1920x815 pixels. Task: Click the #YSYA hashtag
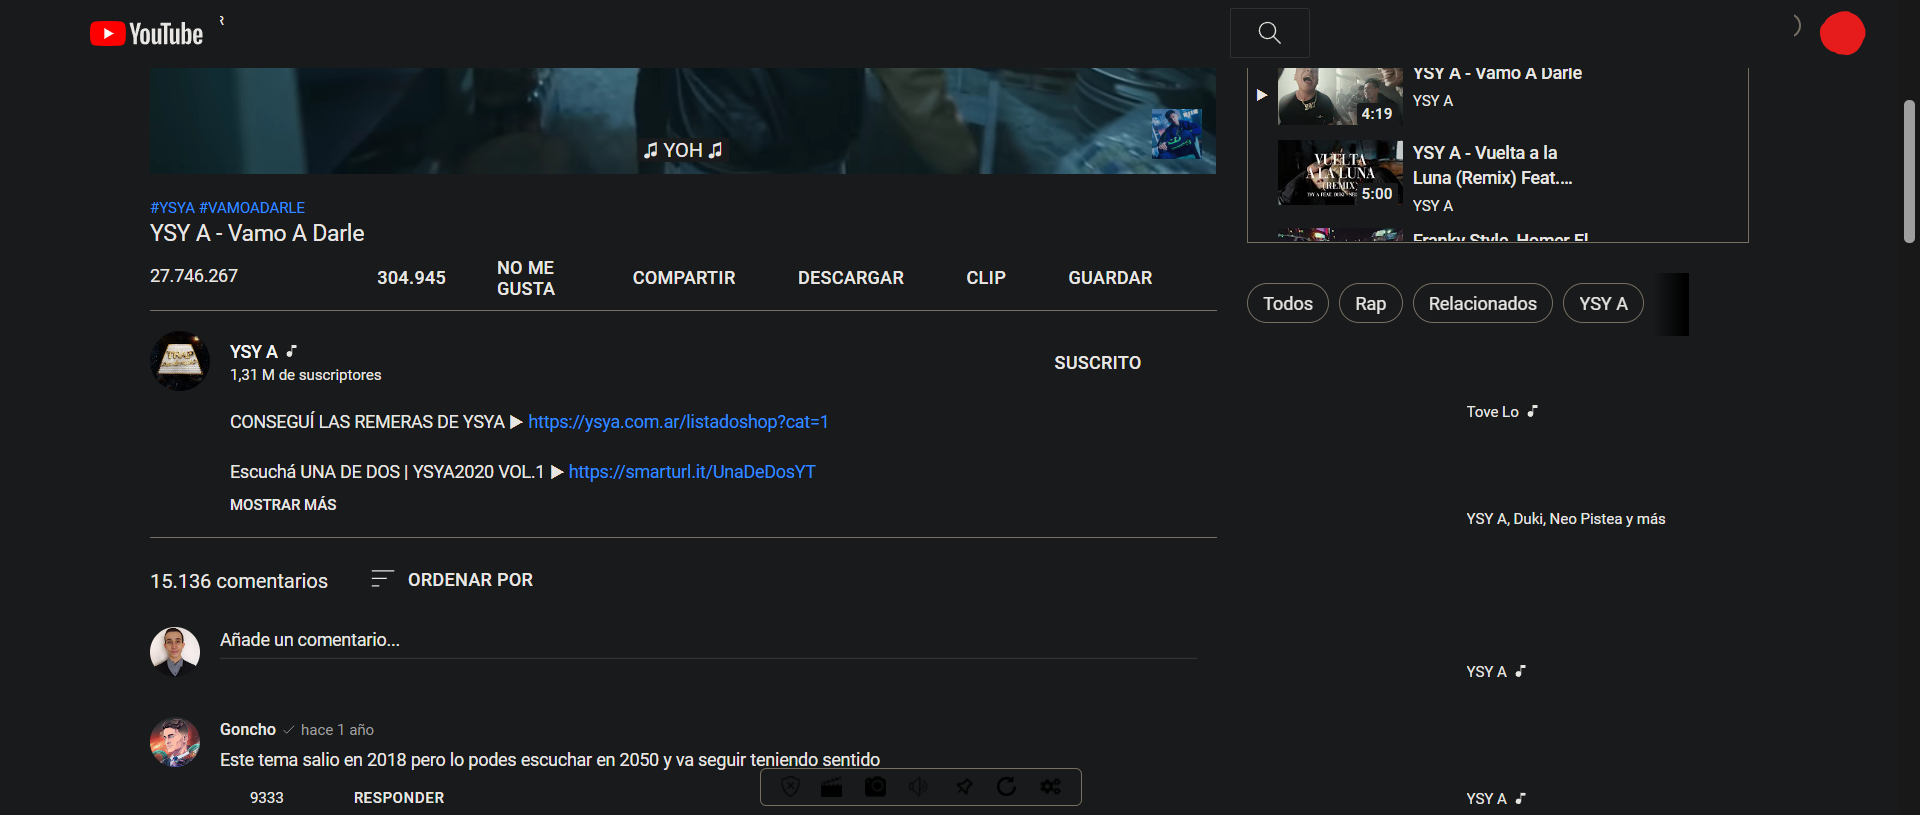coord(172,208)
